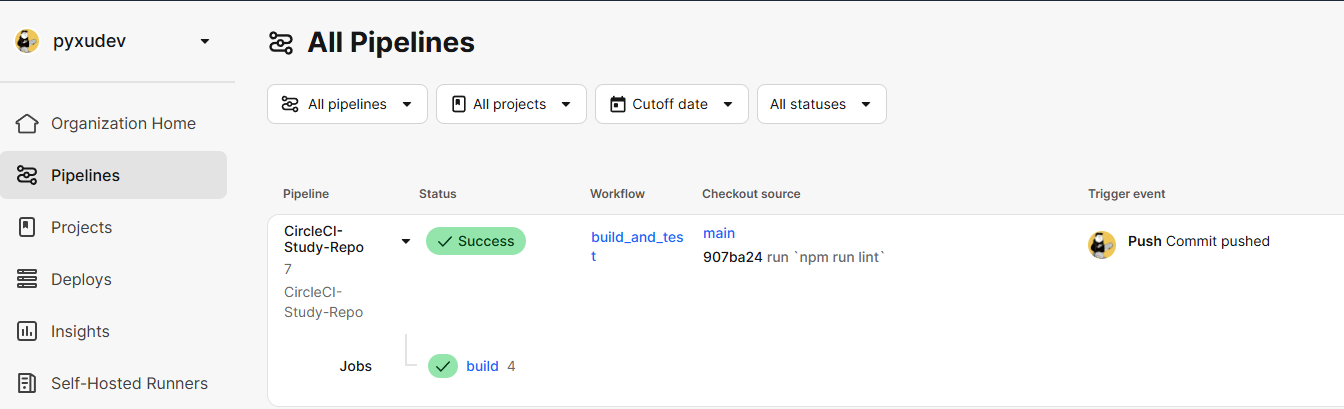
Task: Click the green check icon of build job
Action: coord(443,366)
